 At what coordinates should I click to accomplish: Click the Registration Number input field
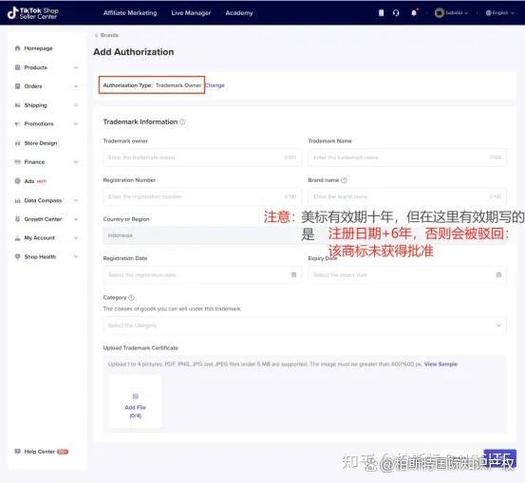202,196
